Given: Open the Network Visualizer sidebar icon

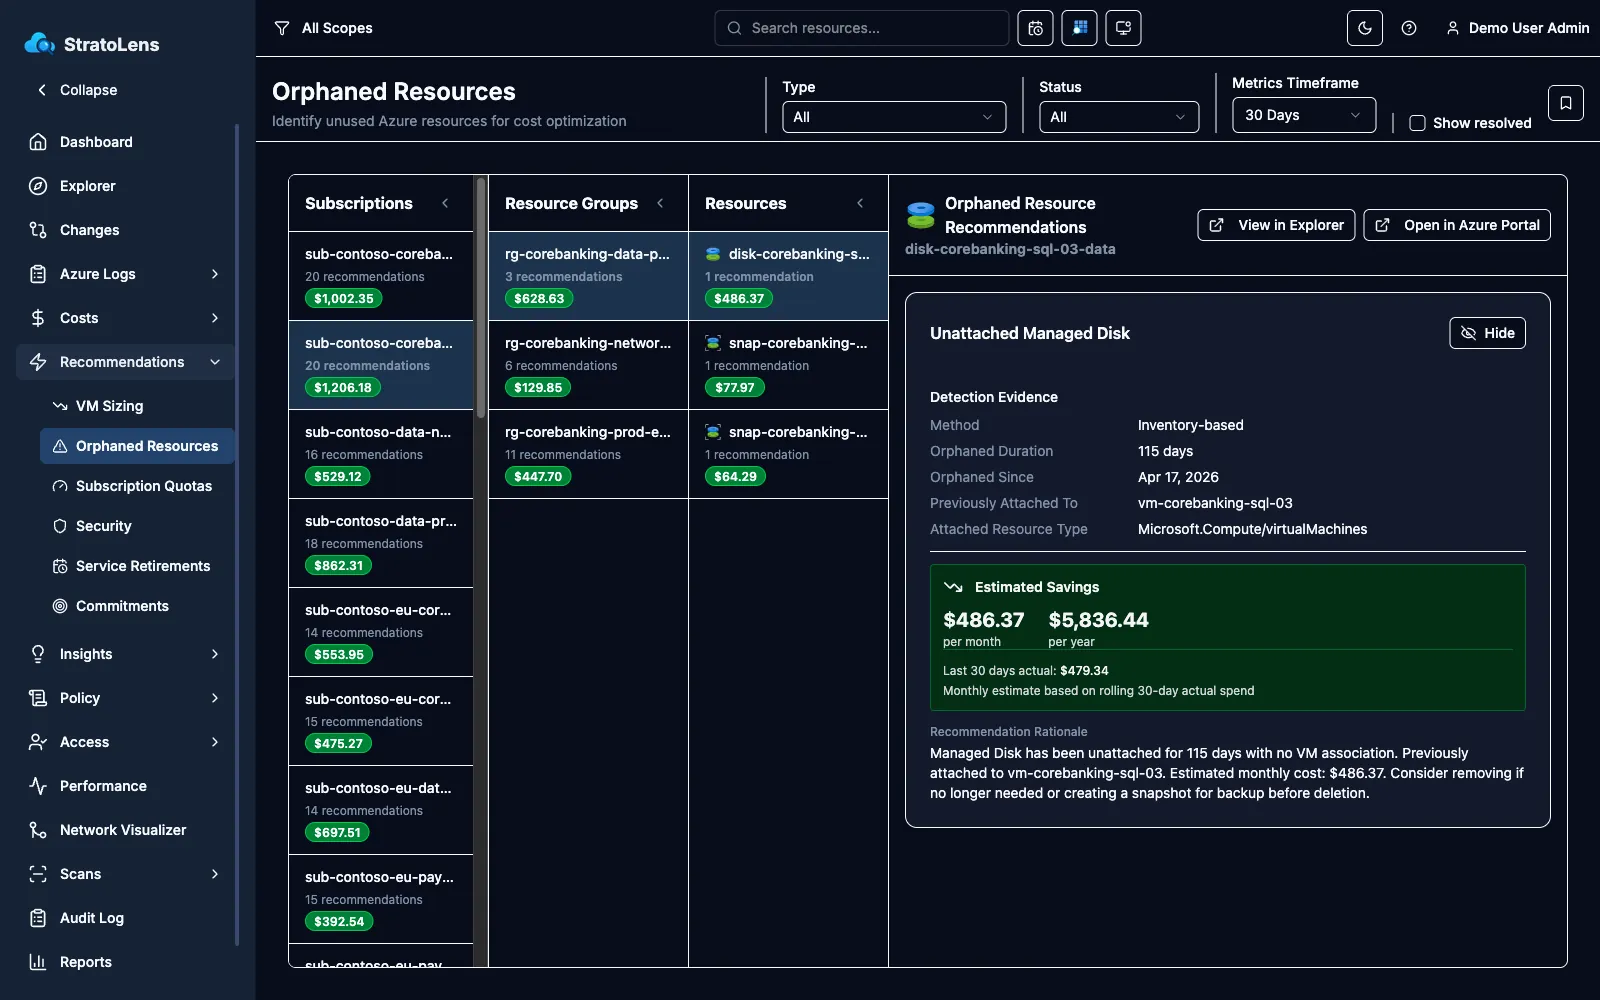Looking at the screenshot, I should tap(38, 830).
